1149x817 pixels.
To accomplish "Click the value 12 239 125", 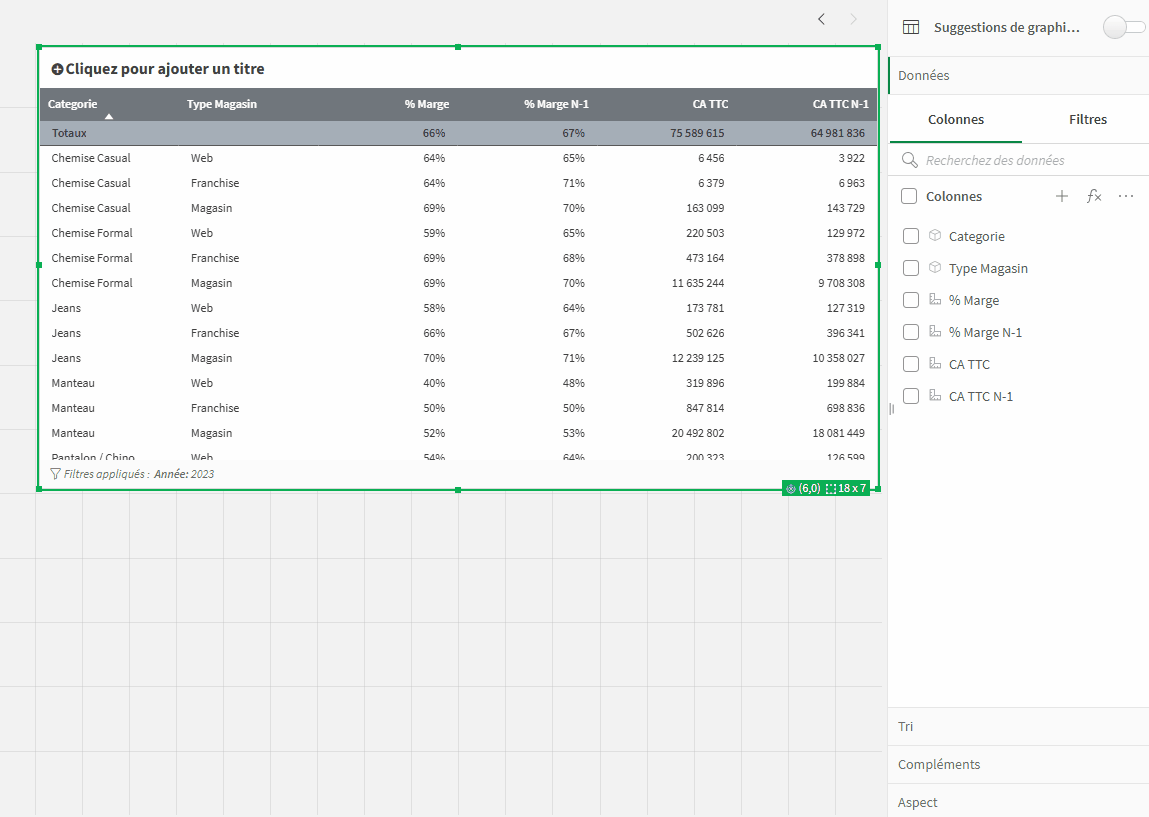I will (698, 358).
